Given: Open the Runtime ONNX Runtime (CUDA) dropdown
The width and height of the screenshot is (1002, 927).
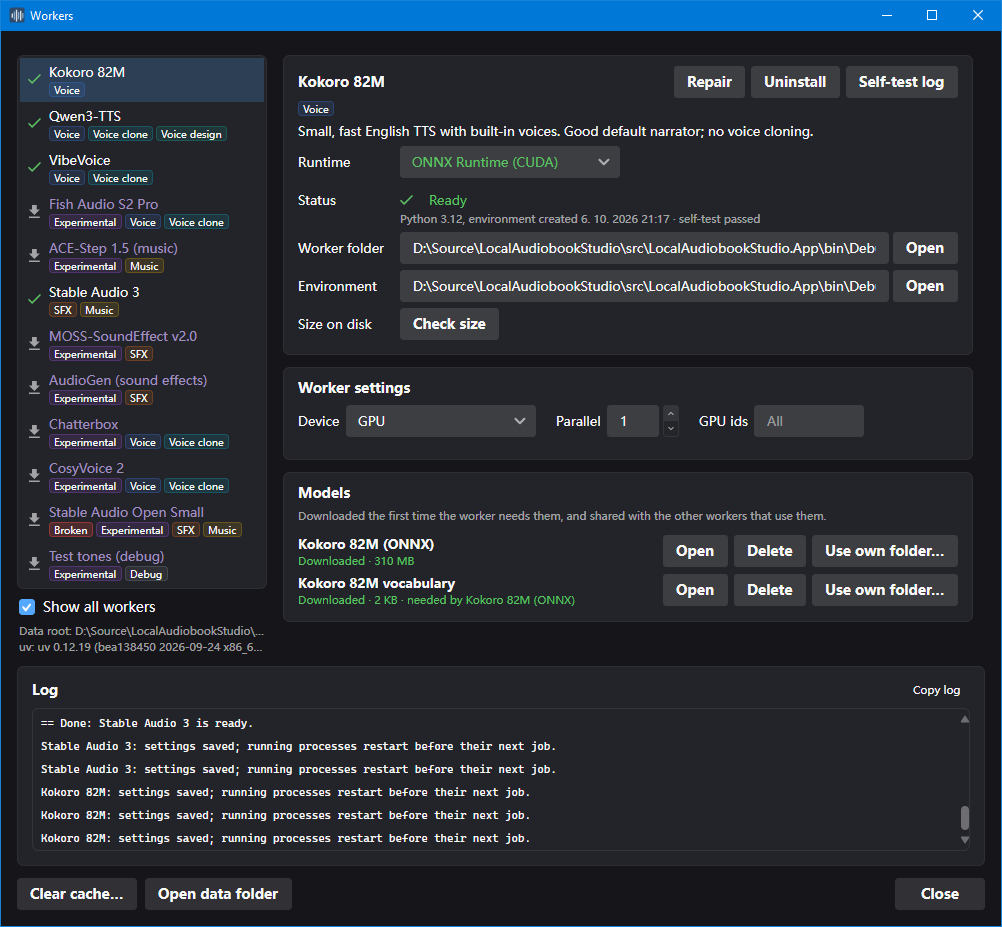Looking at the screenshot, I should click(x=509, y=162).
